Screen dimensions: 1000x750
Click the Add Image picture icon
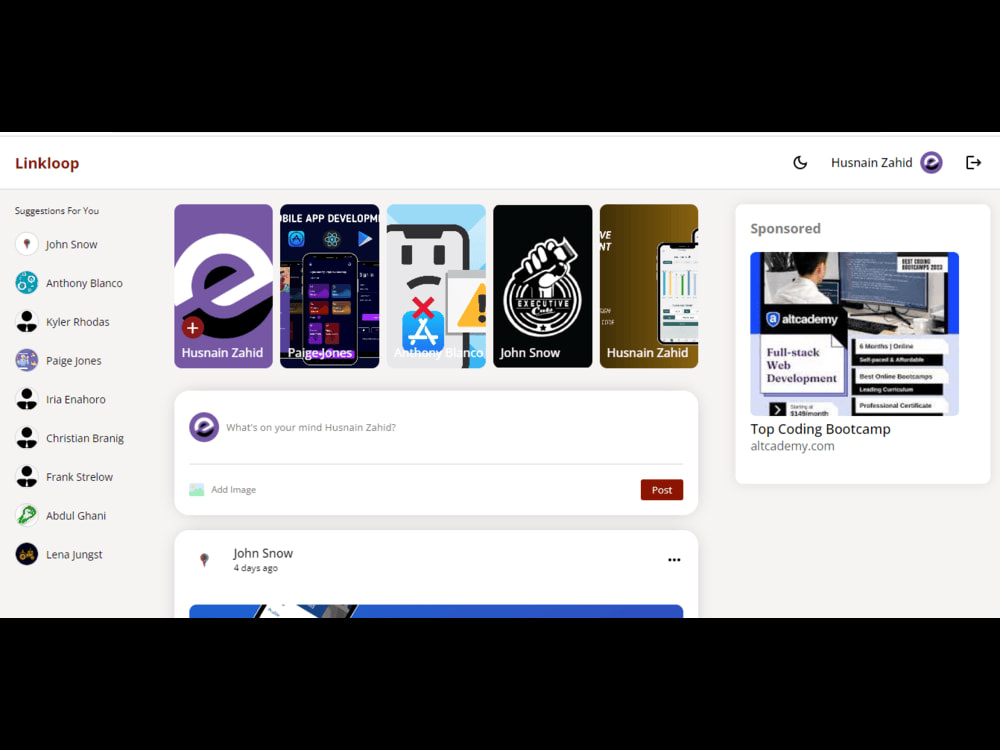(x=196, y=490)
